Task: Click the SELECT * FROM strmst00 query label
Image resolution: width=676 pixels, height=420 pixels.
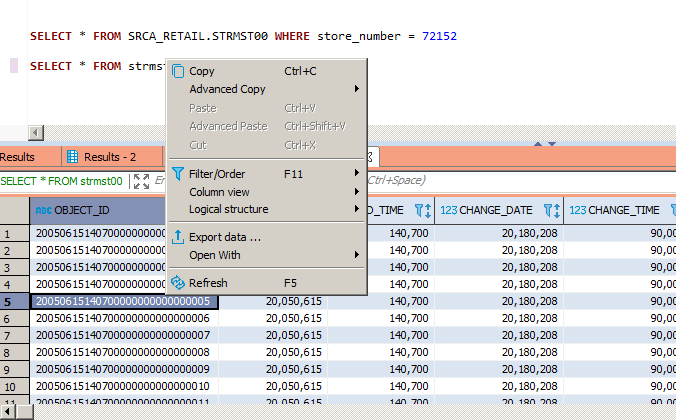Action: point(61,181)
